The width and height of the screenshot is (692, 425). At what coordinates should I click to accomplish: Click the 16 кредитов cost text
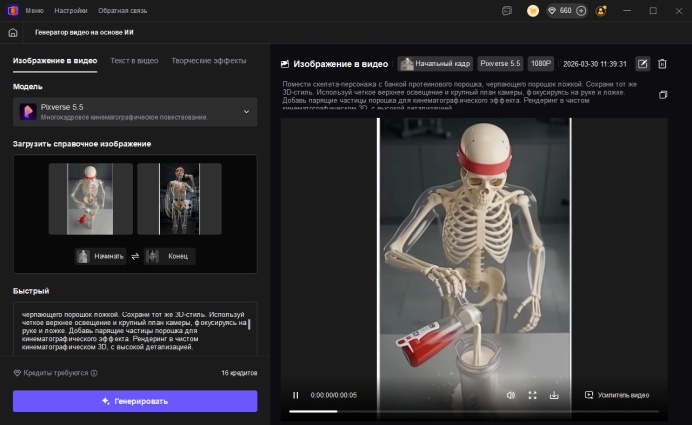239,373
